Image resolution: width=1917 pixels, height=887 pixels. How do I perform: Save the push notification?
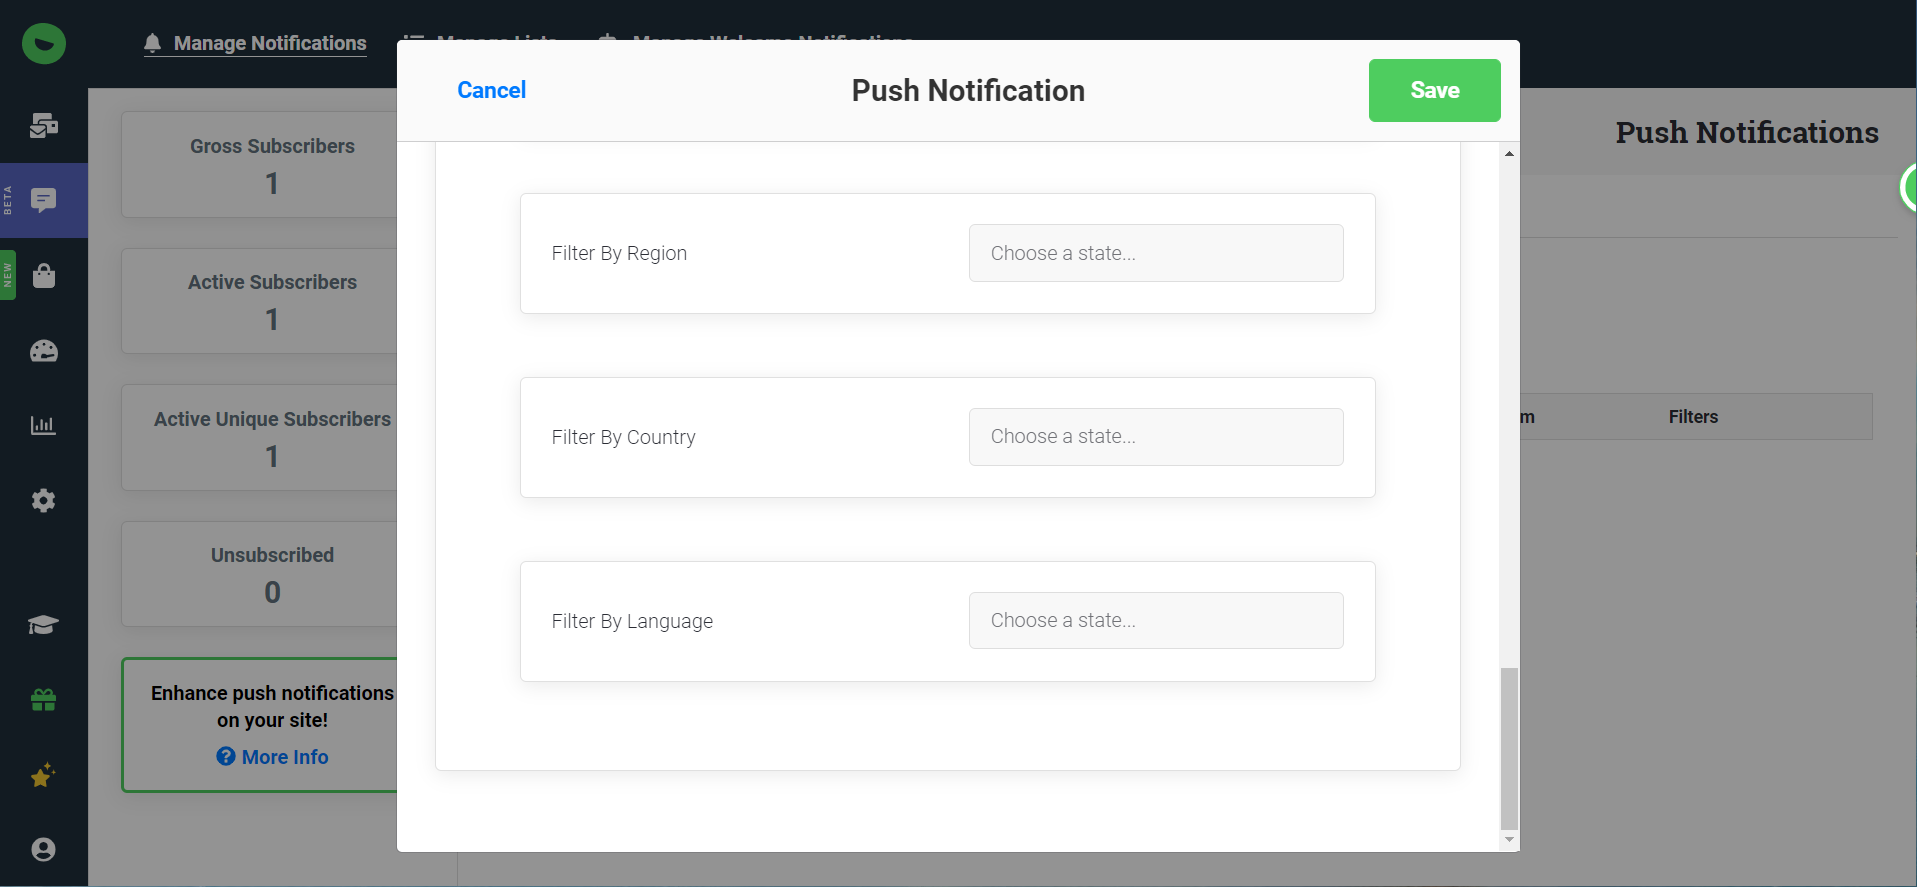[x=1434, y=90]
